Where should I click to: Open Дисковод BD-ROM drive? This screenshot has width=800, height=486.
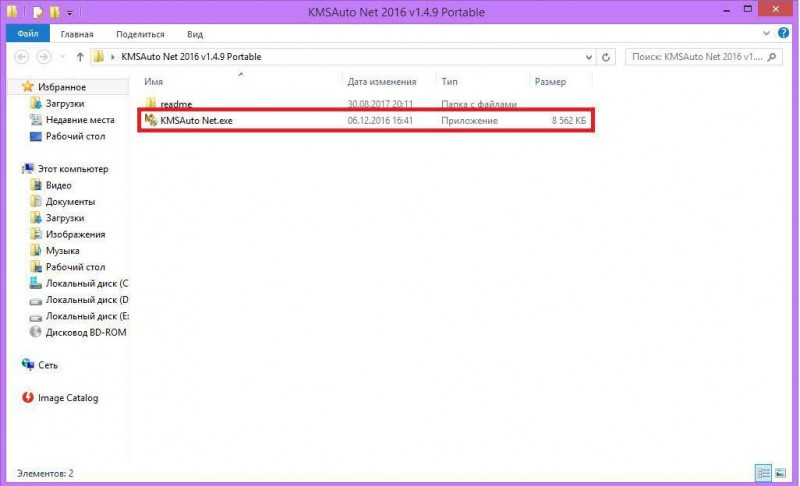tap(86, 332)
